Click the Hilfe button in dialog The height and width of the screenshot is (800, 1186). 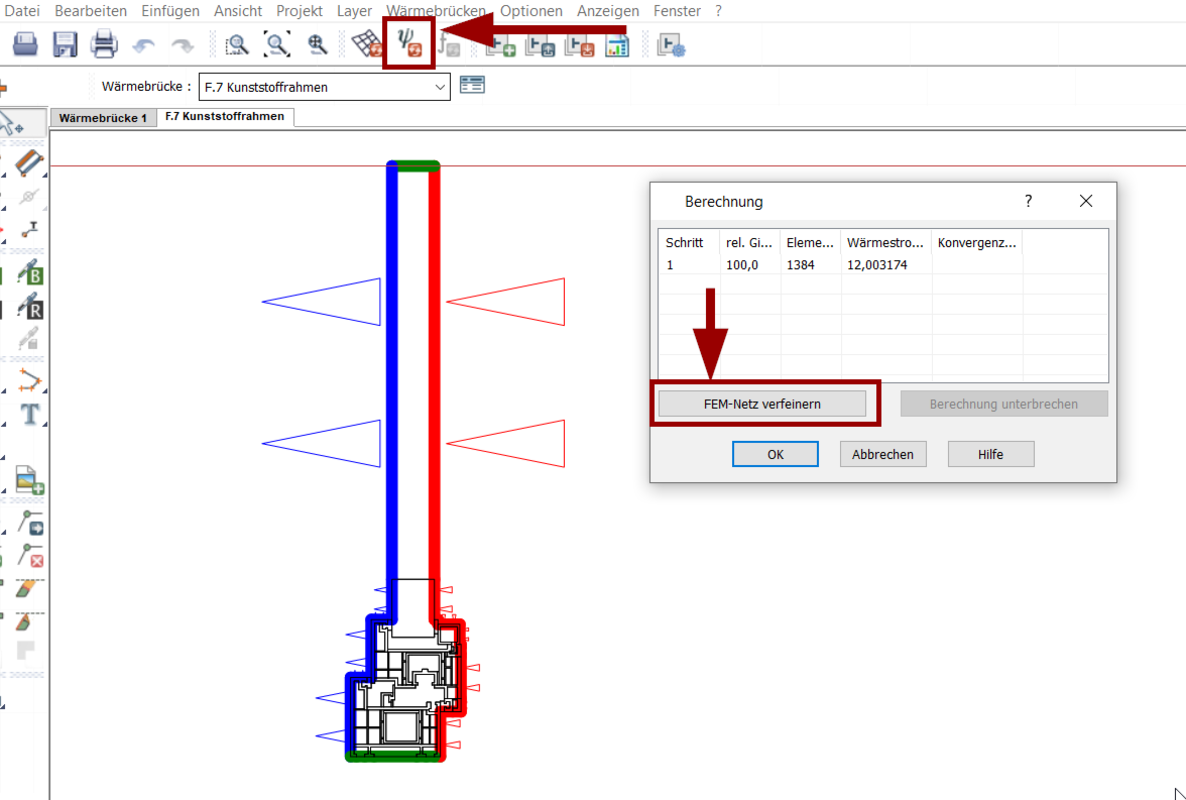[990, 454]
